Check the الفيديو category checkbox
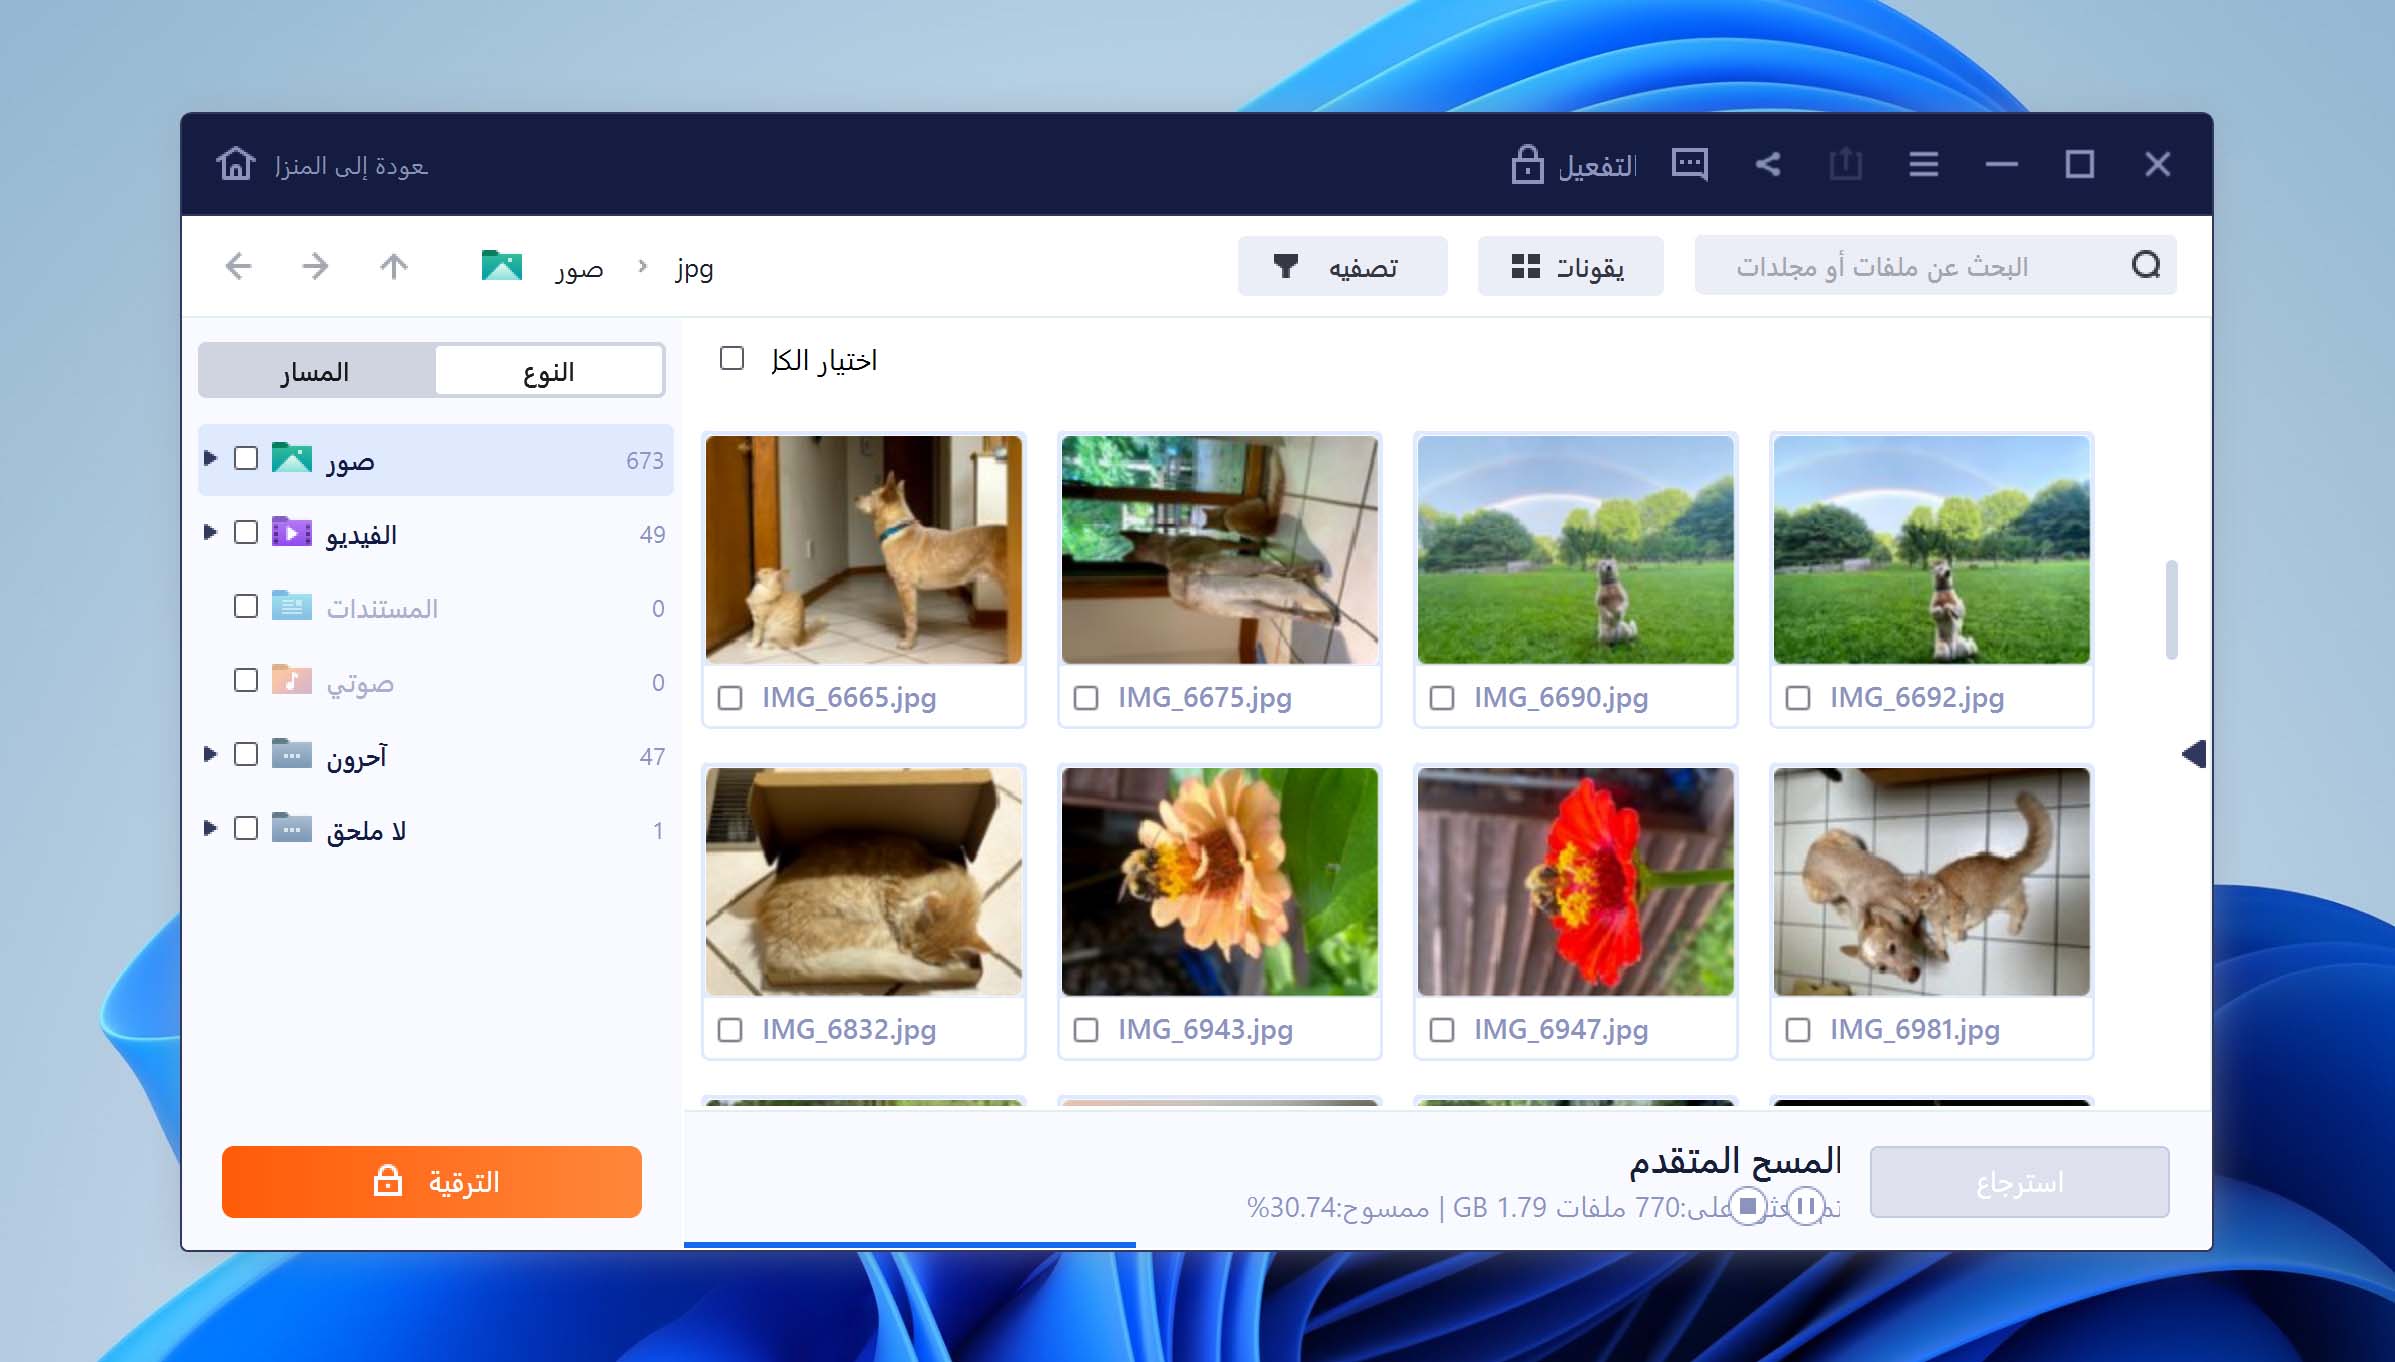 coord(246,532)
